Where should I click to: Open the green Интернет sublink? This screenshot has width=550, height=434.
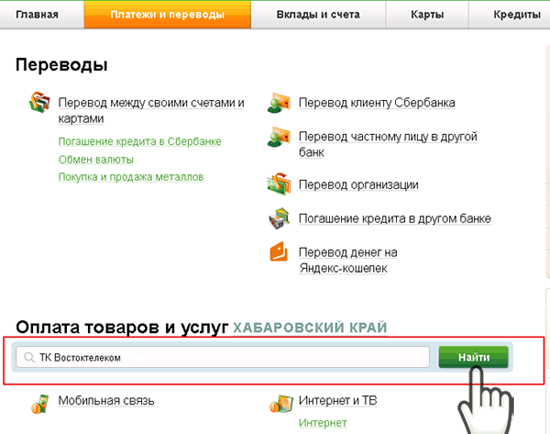(x=323, y=423)
